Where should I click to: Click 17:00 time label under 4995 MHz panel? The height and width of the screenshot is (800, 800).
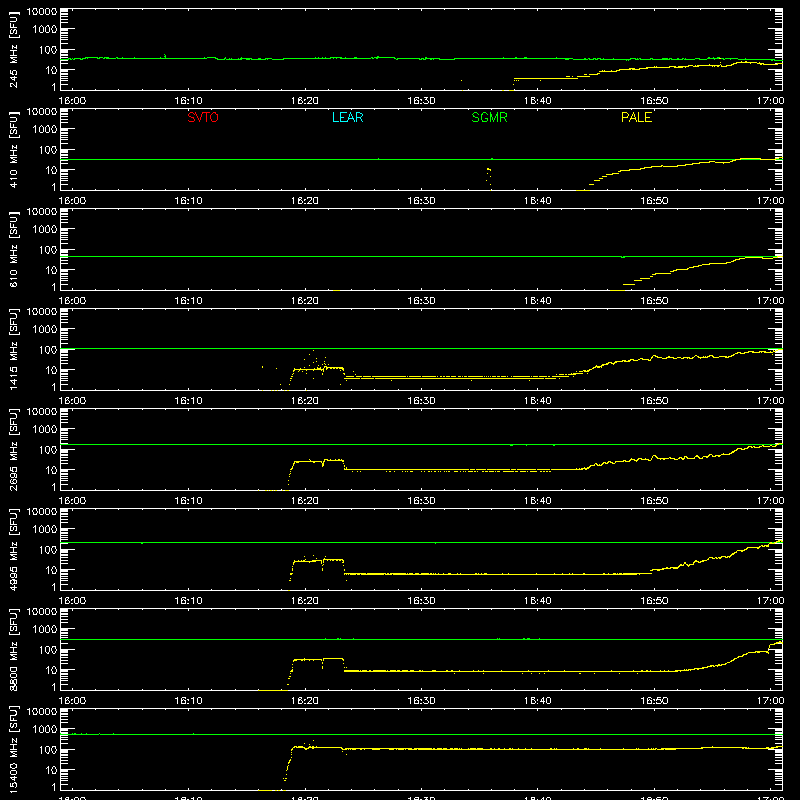point(770,601)
